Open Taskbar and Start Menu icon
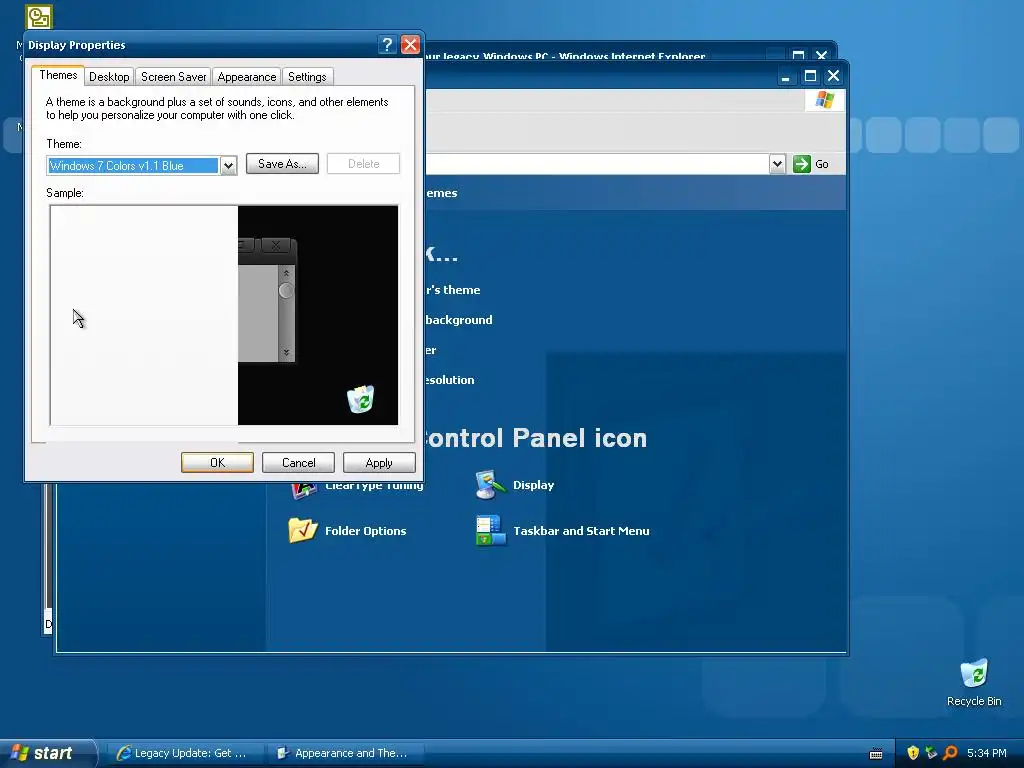This screenshot has height=768, width=1024. [x=490, y=530]
